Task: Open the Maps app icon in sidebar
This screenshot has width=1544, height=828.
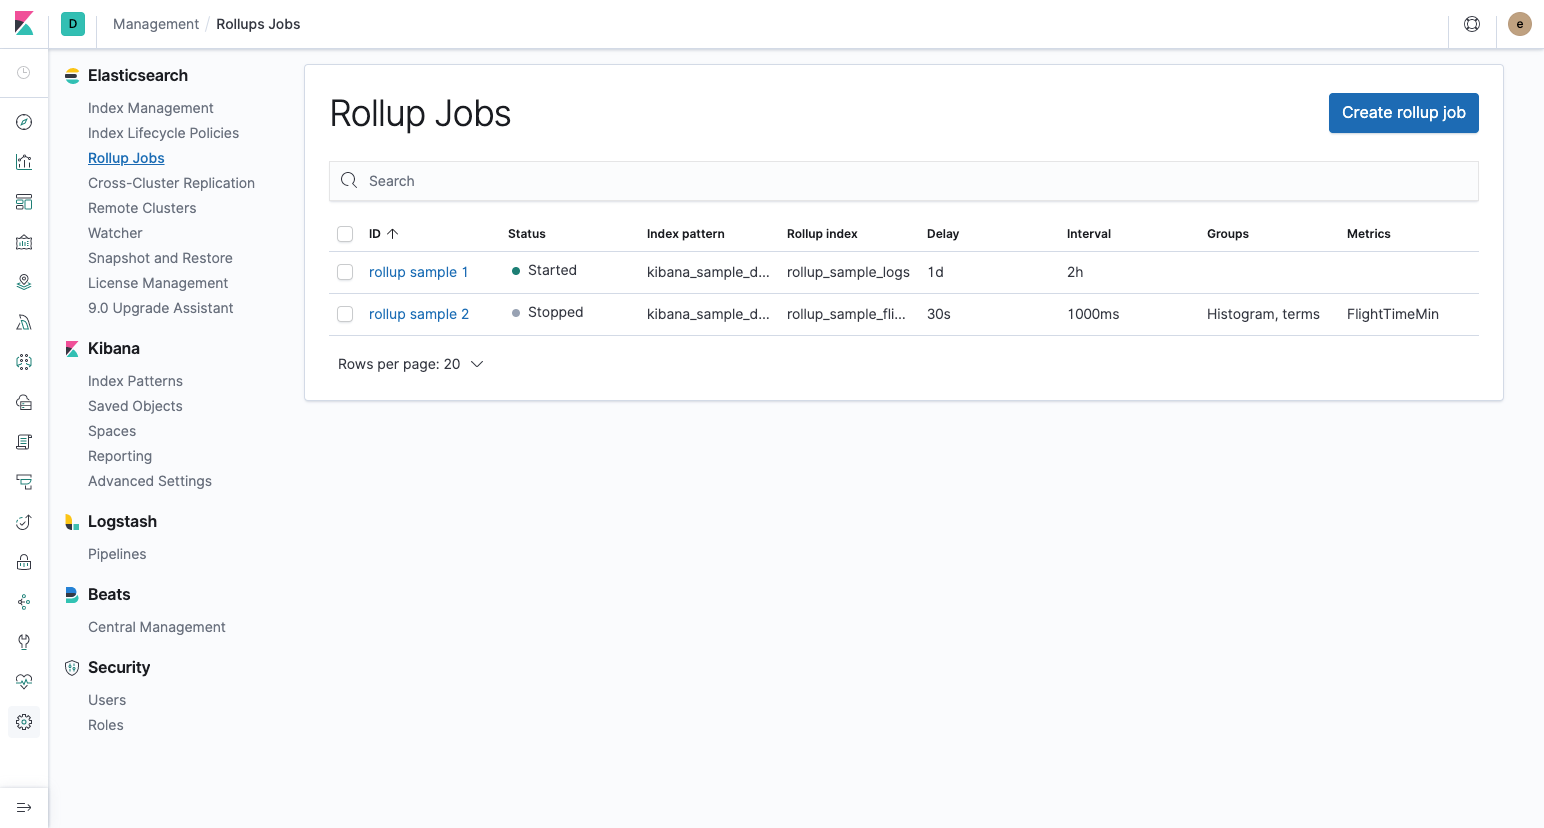Action: 24,281
